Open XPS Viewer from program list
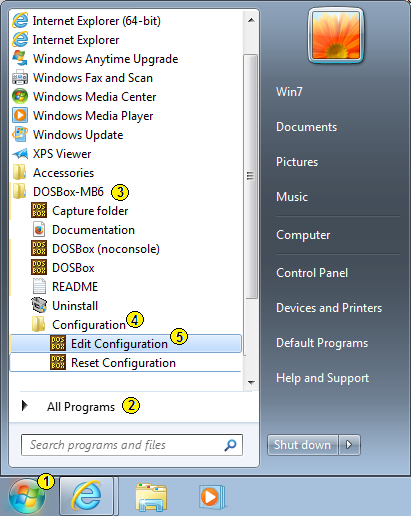 126,154
